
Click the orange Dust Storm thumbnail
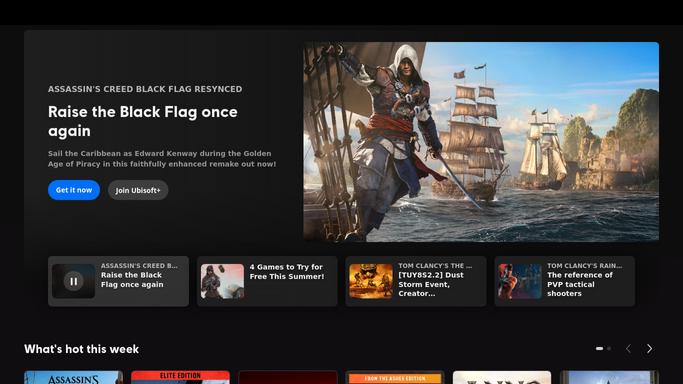(x=371, y=281)
